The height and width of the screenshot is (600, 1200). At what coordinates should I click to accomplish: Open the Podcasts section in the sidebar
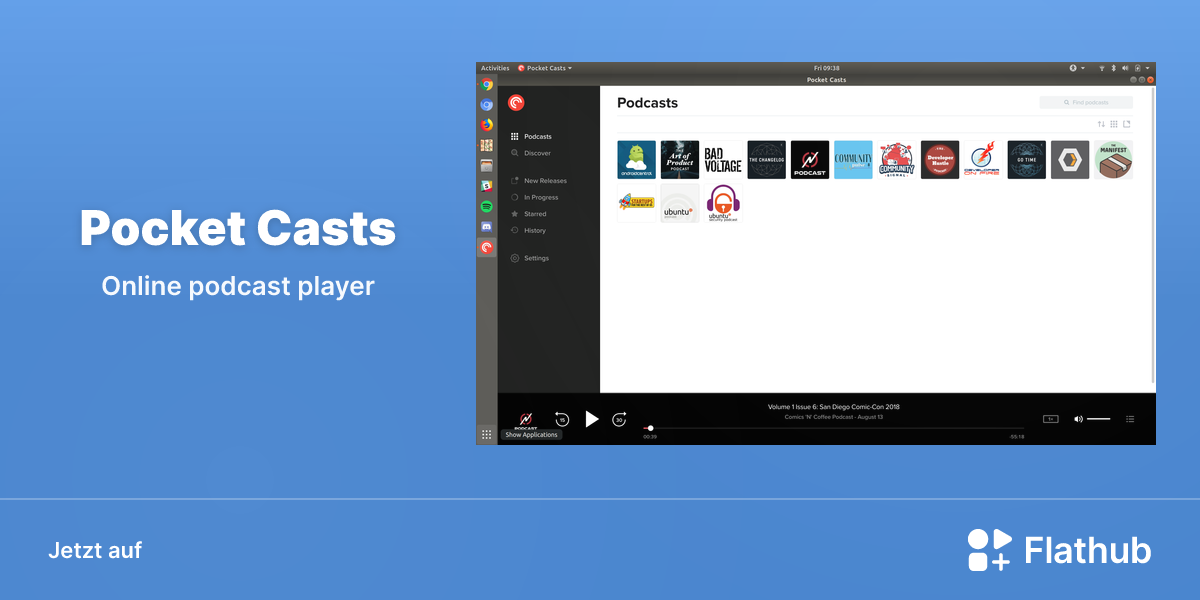(531, 136)
